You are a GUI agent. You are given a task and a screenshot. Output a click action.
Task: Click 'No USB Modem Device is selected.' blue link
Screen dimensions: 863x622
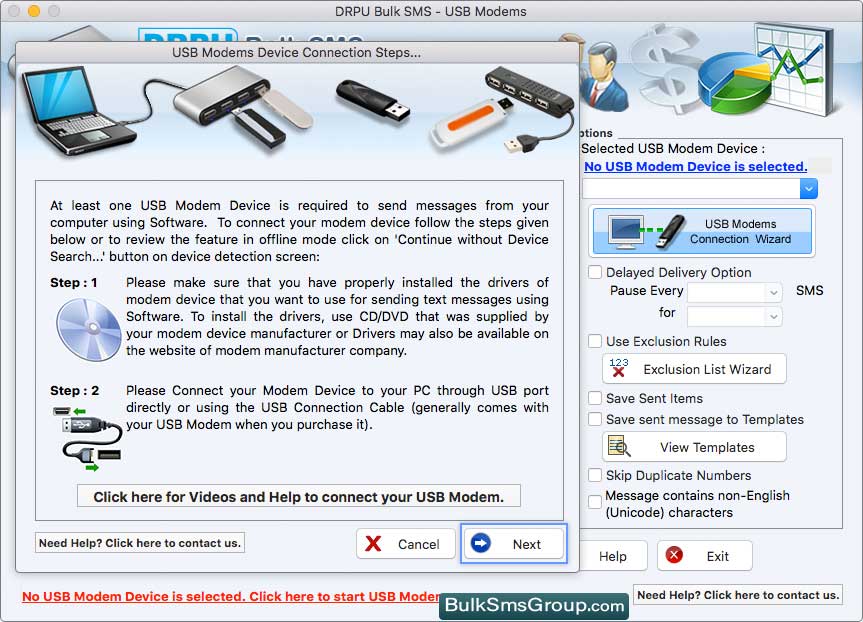pyautogui.click(x=696, y=166)
